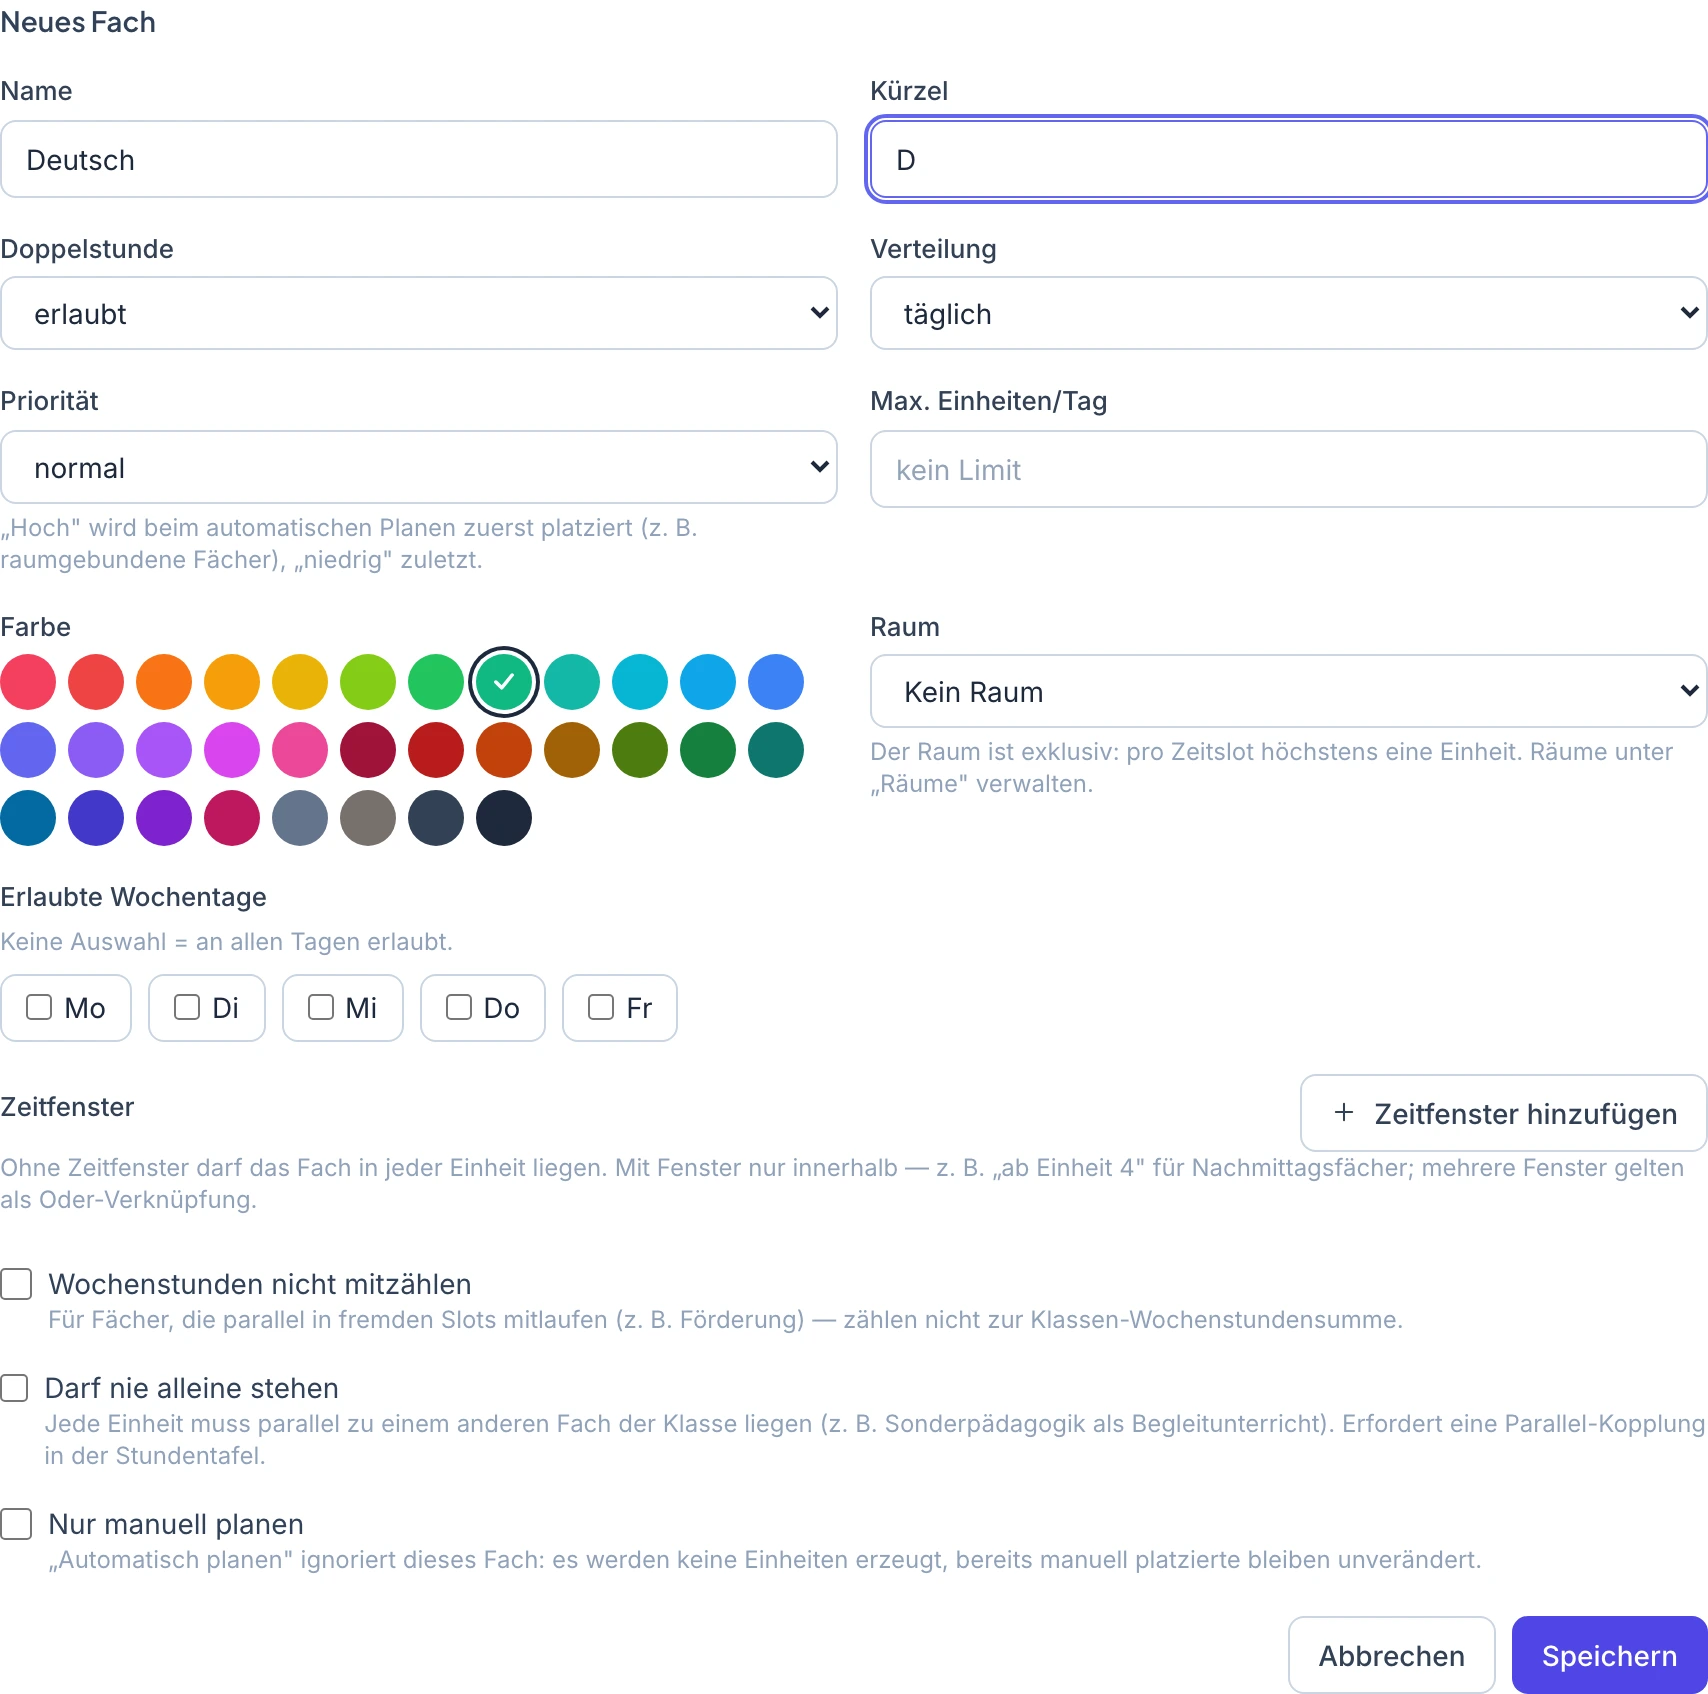Click the "Erlaubte Wochentage" label
Screen dimensions: 1708x1694
[134, 897]
